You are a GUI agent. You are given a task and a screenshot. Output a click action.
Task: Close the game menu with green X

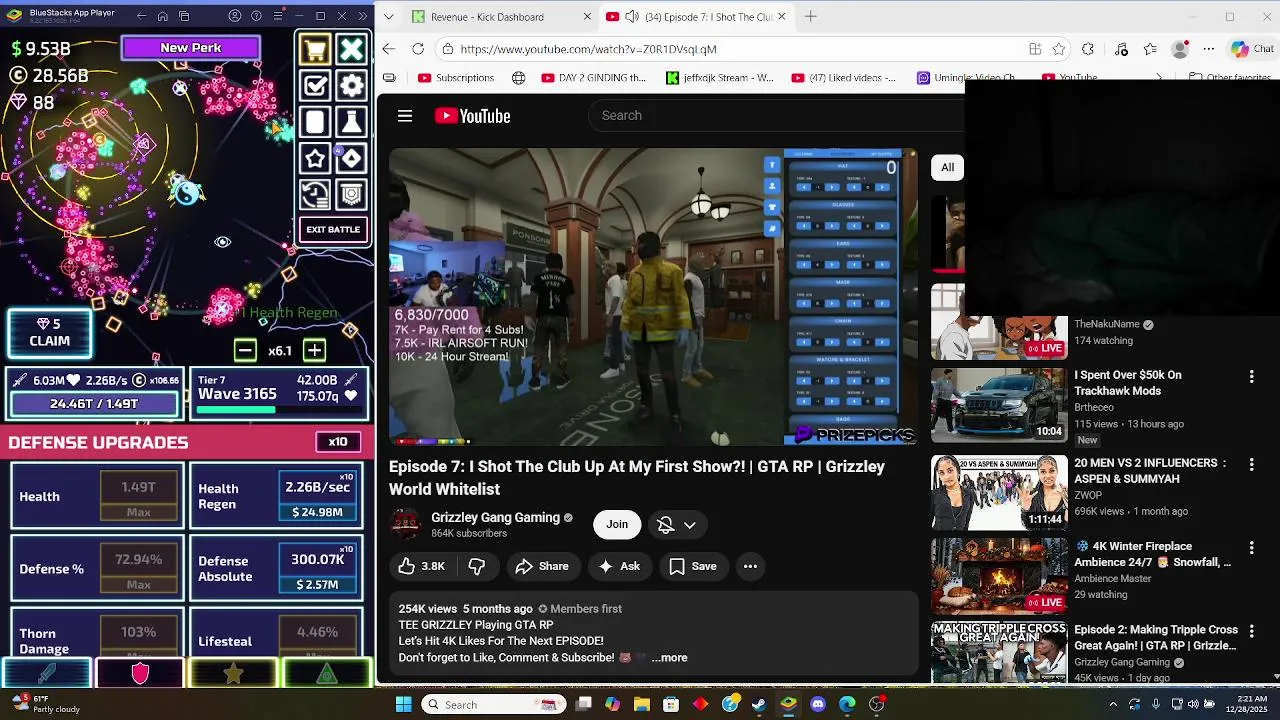(351, 50)
